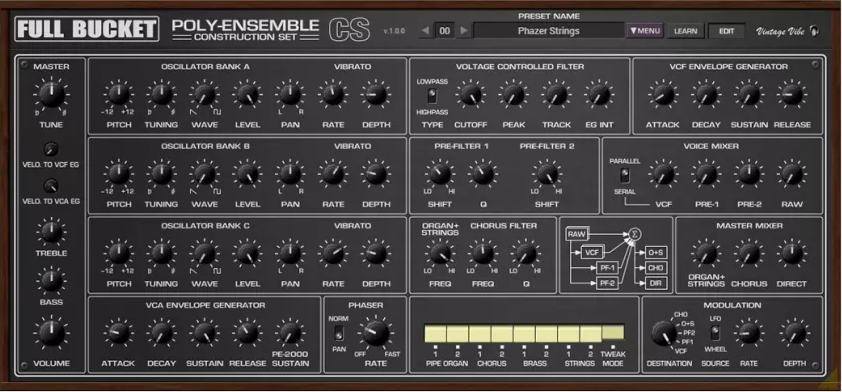Viewport: 842px width, 392px height.
Task: Click Oscillator Bank B Tuning knob
Action: [x=161, y=174]
